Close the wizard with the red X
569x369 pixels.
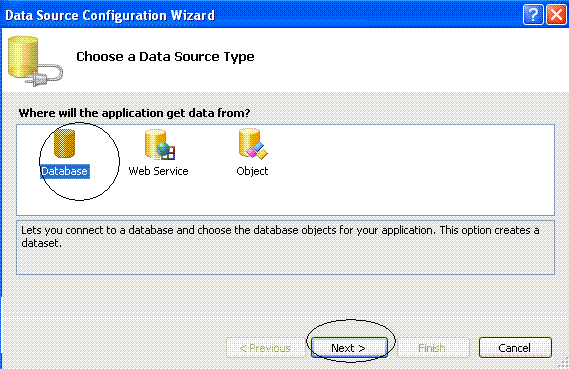coord(556,15)
